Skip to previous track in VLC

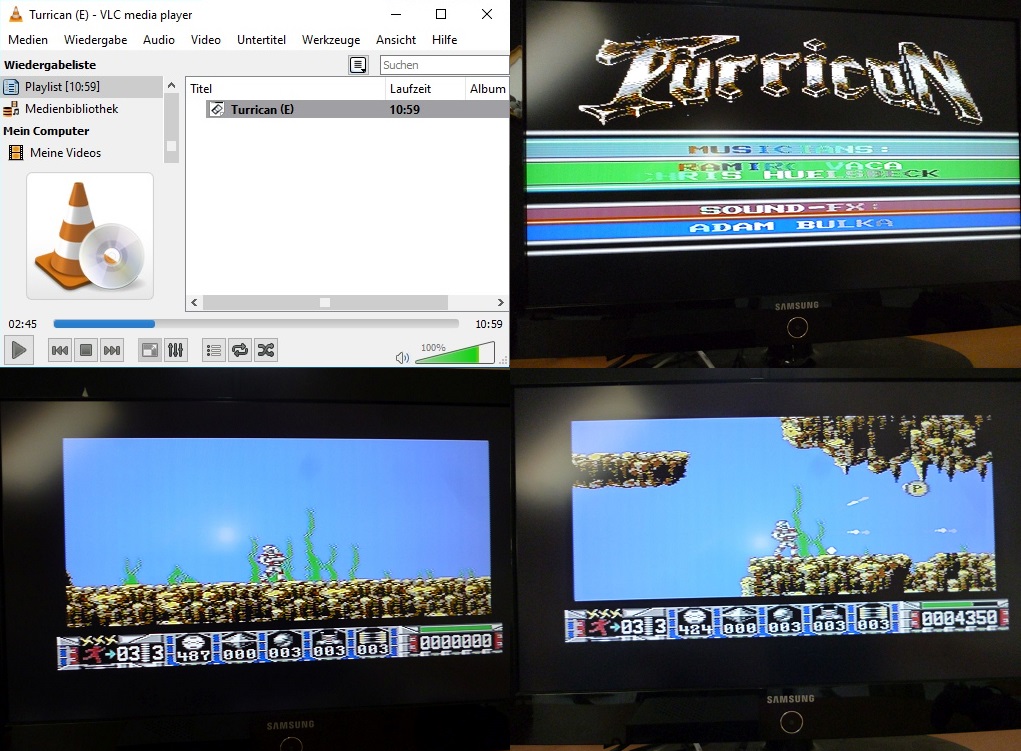click(x=60, y=350)
